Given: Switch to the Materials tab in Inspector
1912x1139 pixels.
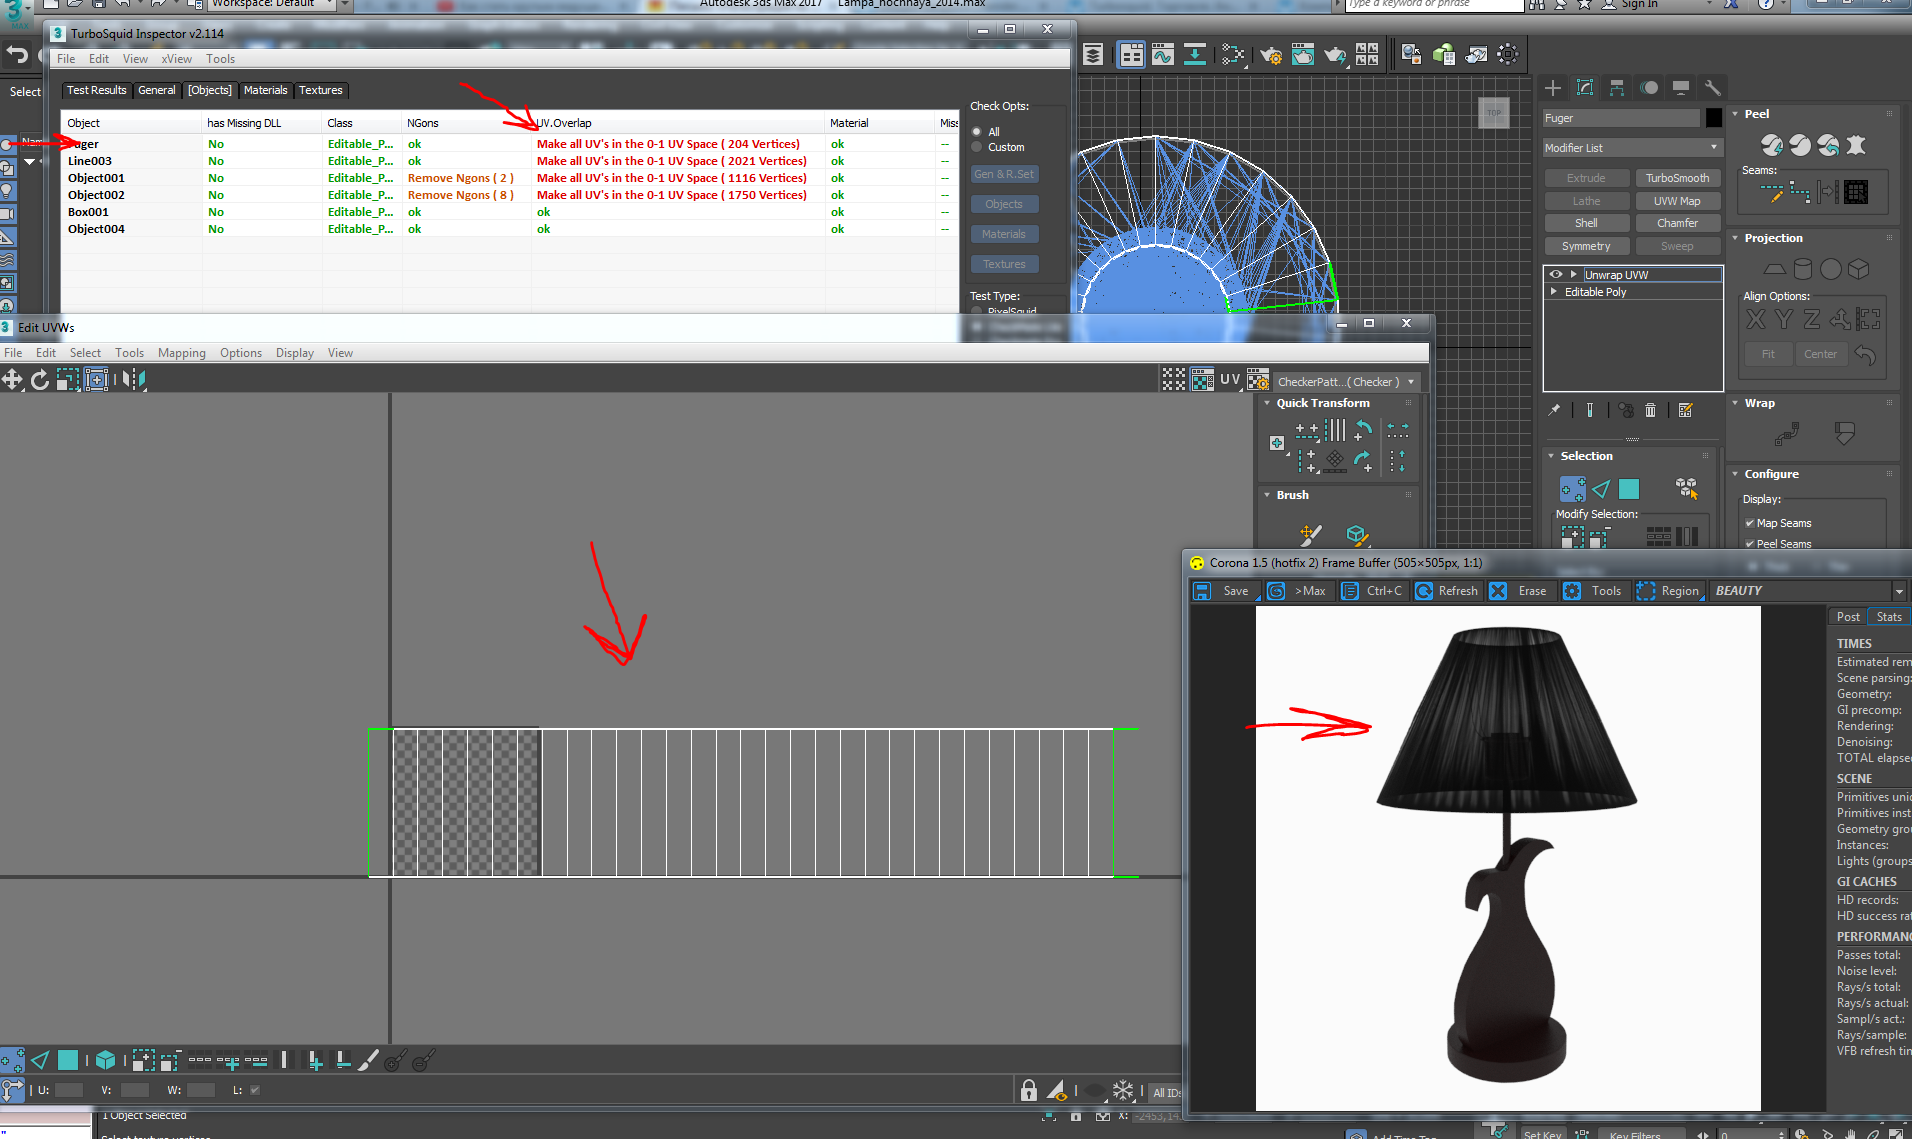Looking at the screenshot, I should pos(265,90).
